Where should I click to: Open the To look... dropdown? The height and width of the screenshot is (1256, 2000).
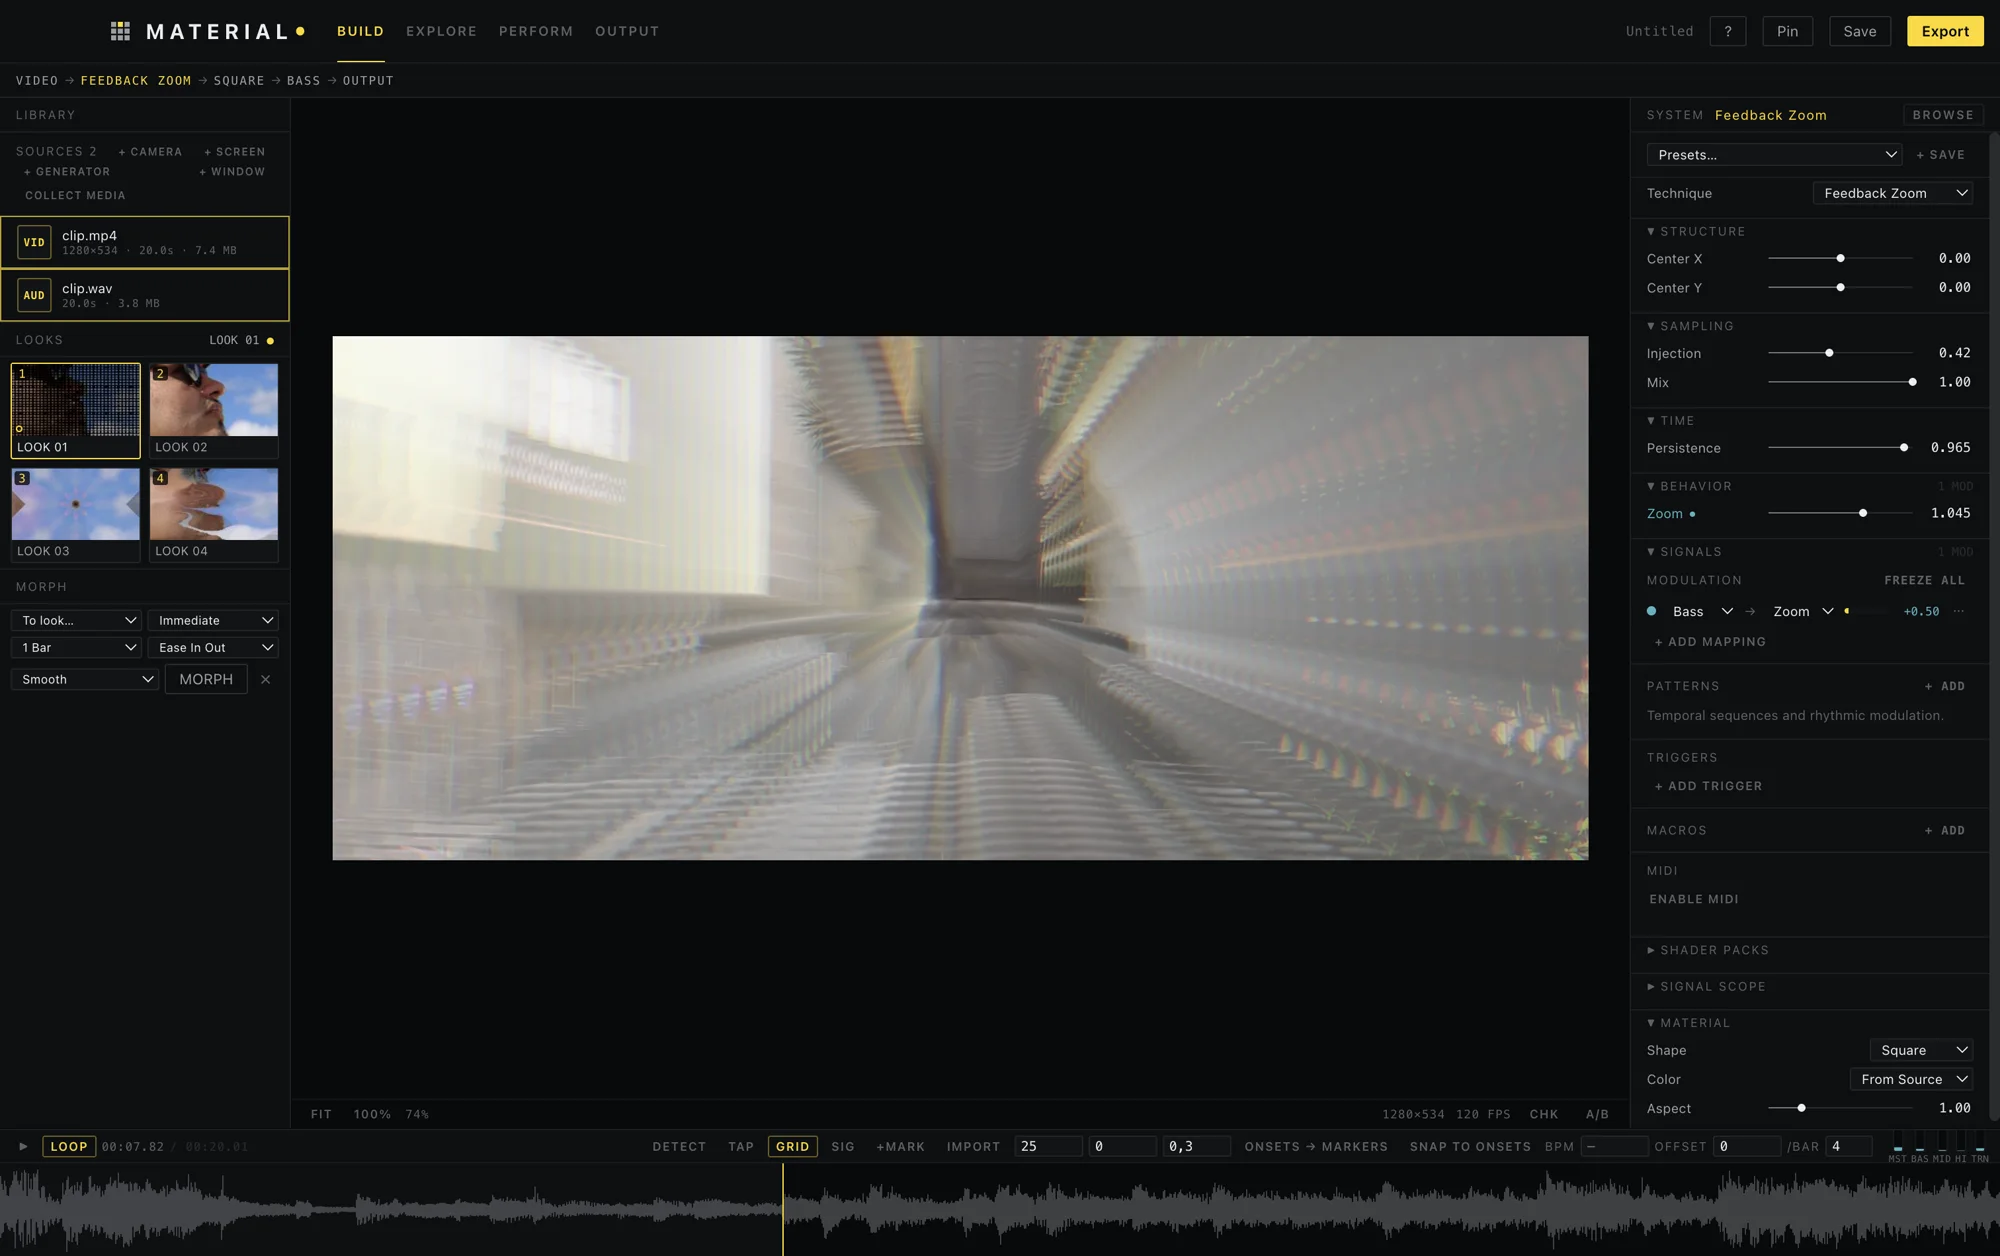pyautogui.click(x=76, y=620)
